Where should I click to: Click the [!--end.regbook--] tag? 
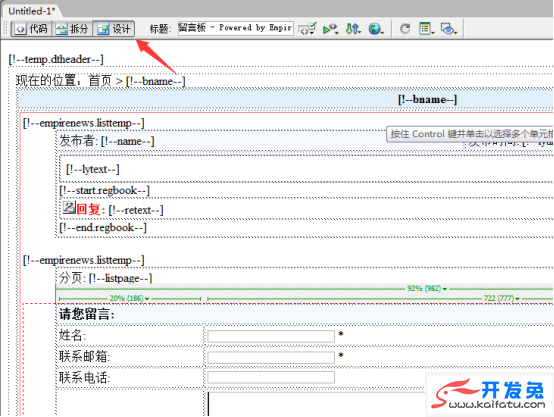pos(103,228)
